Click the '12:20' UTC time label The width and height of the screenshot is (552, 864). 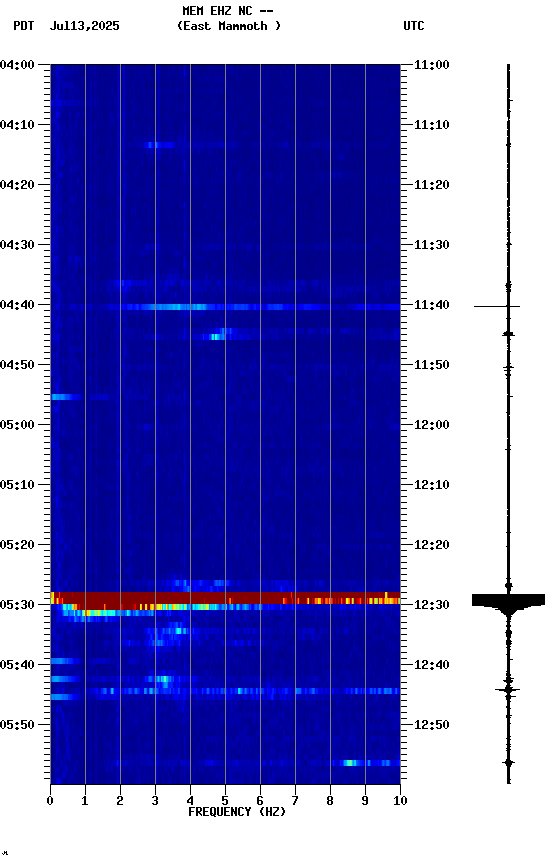pyautogui.click(x=432, y=545)
